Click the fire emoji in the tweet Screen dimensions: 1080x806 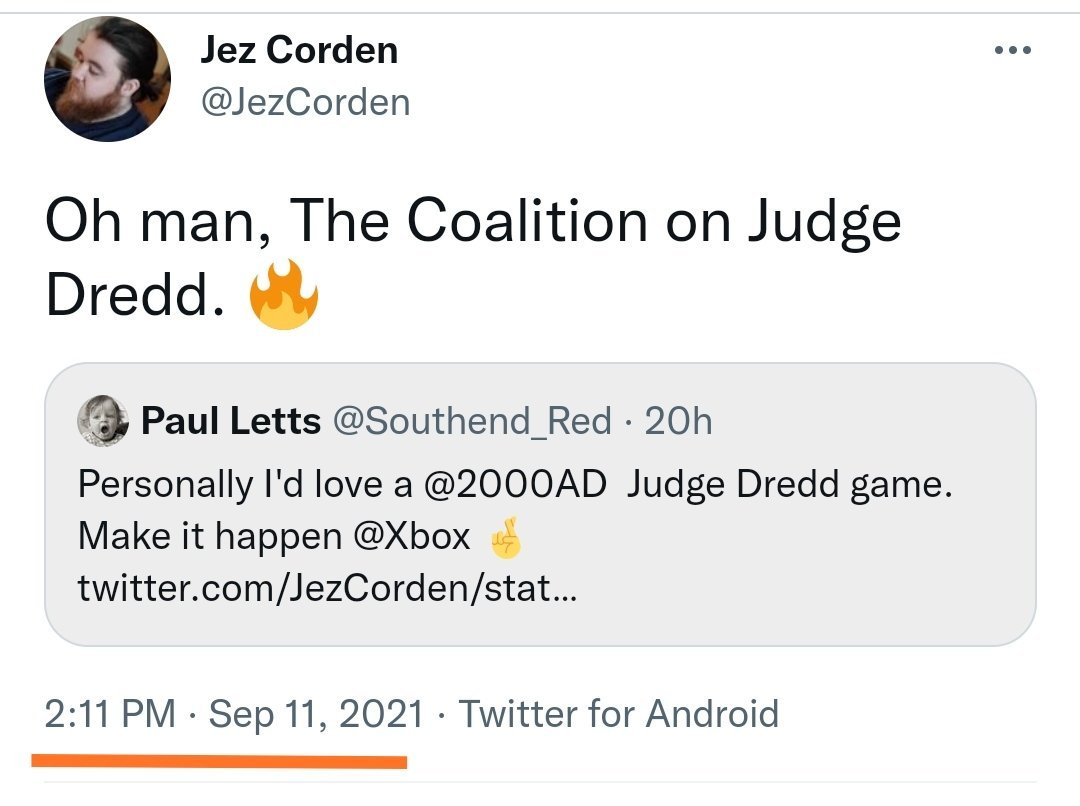(283, 296)
